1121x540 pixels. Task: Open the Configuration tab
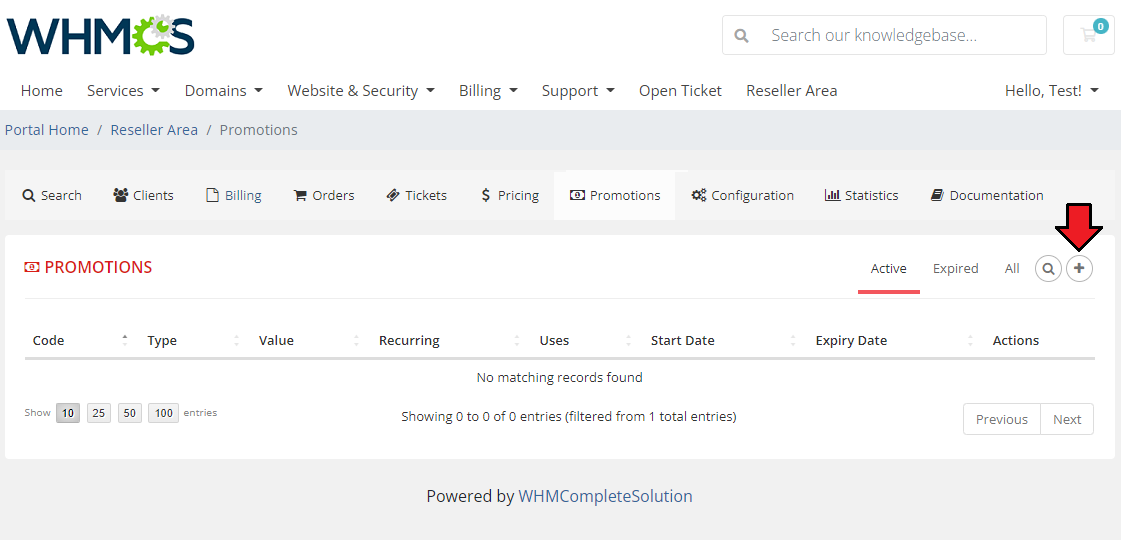tap(742, 195)
